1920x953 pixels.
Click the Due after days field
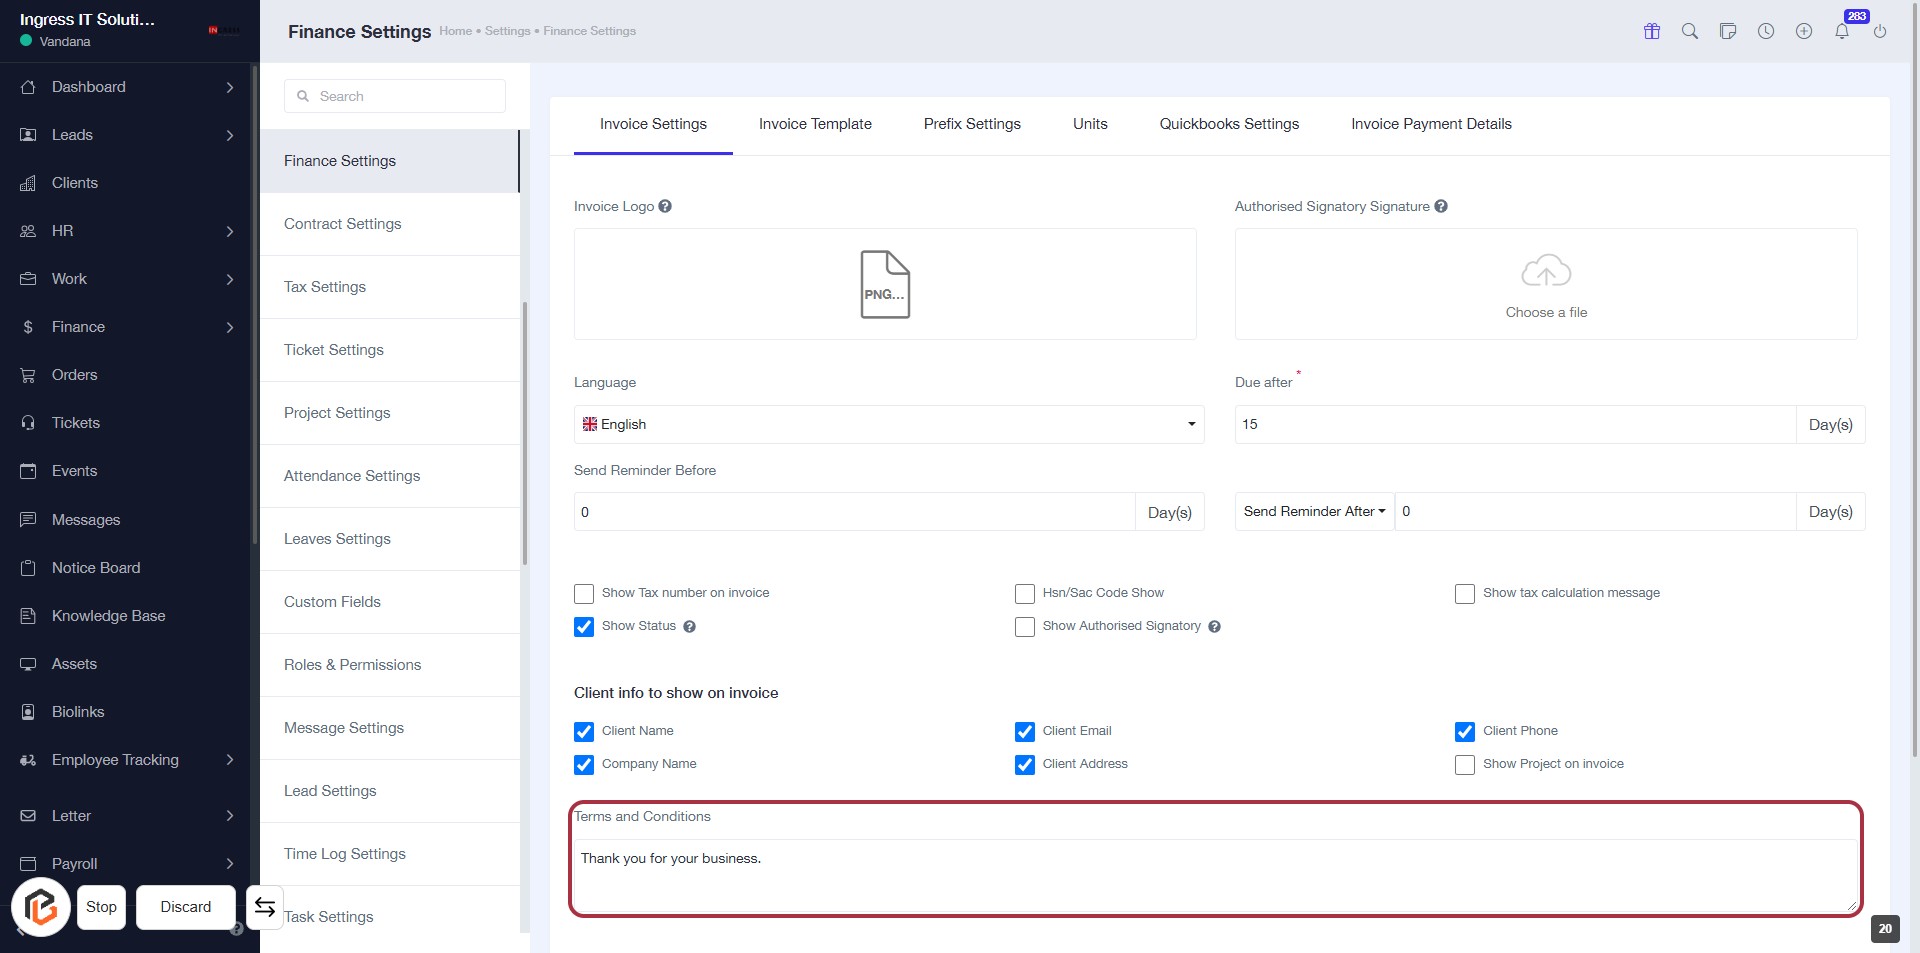pyautogui.click(x=1514, y=424)
